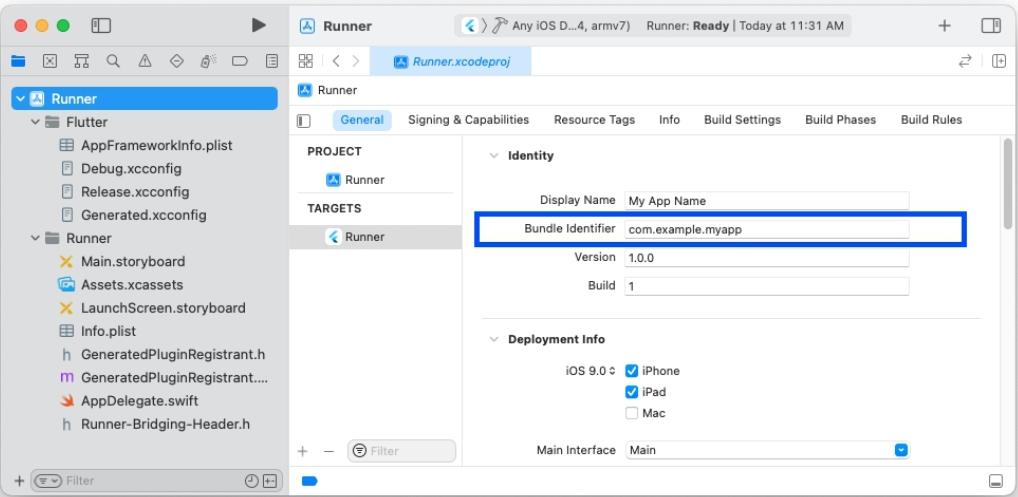The image size is (1018, 497).
Task: Enable the Mac checkbox
Action: (x=631, y=413)
